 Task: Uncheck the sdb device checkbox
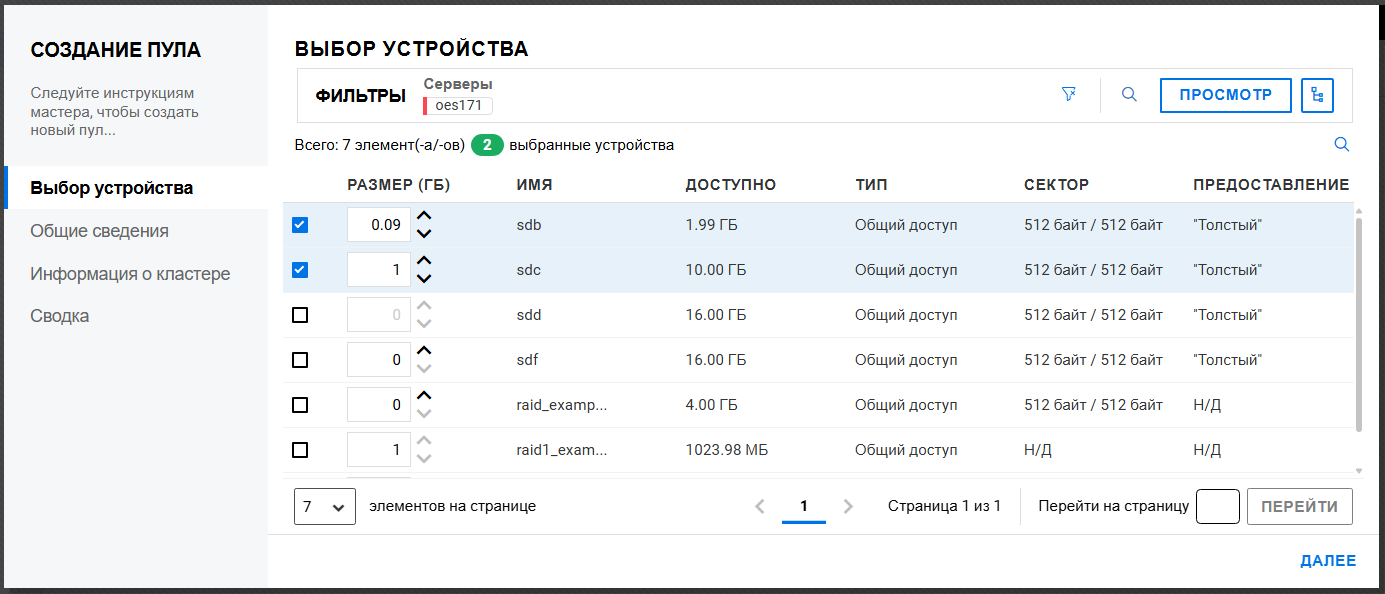pos(300,225)
